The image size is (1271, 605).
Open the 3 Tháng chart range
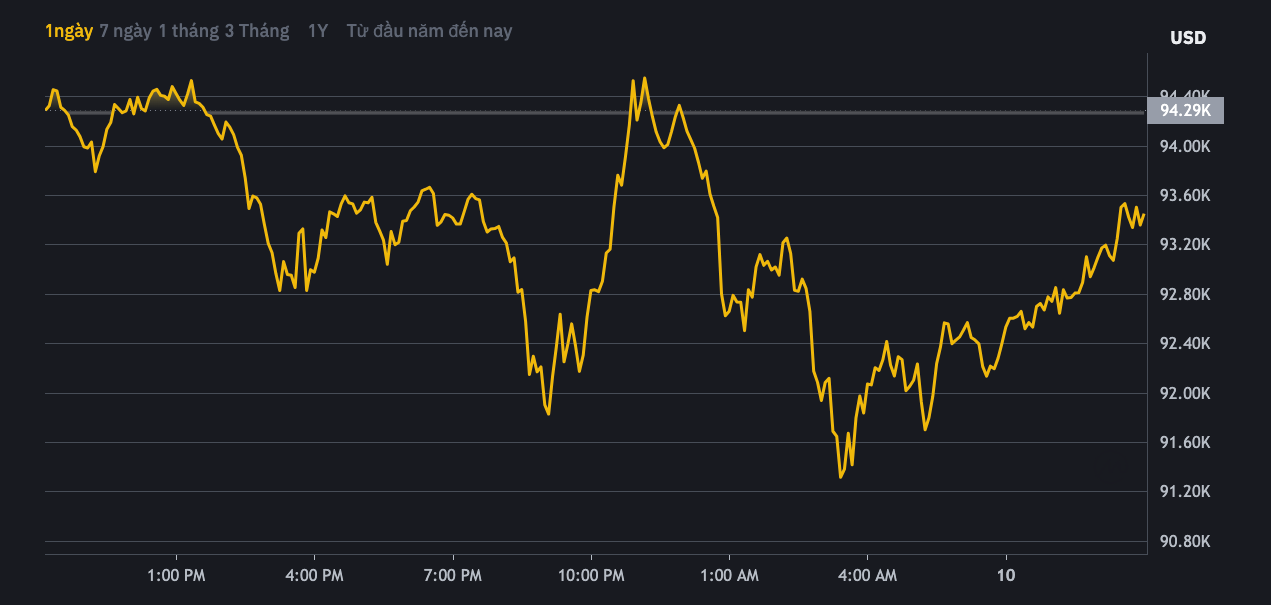click(x=257, y=31)
